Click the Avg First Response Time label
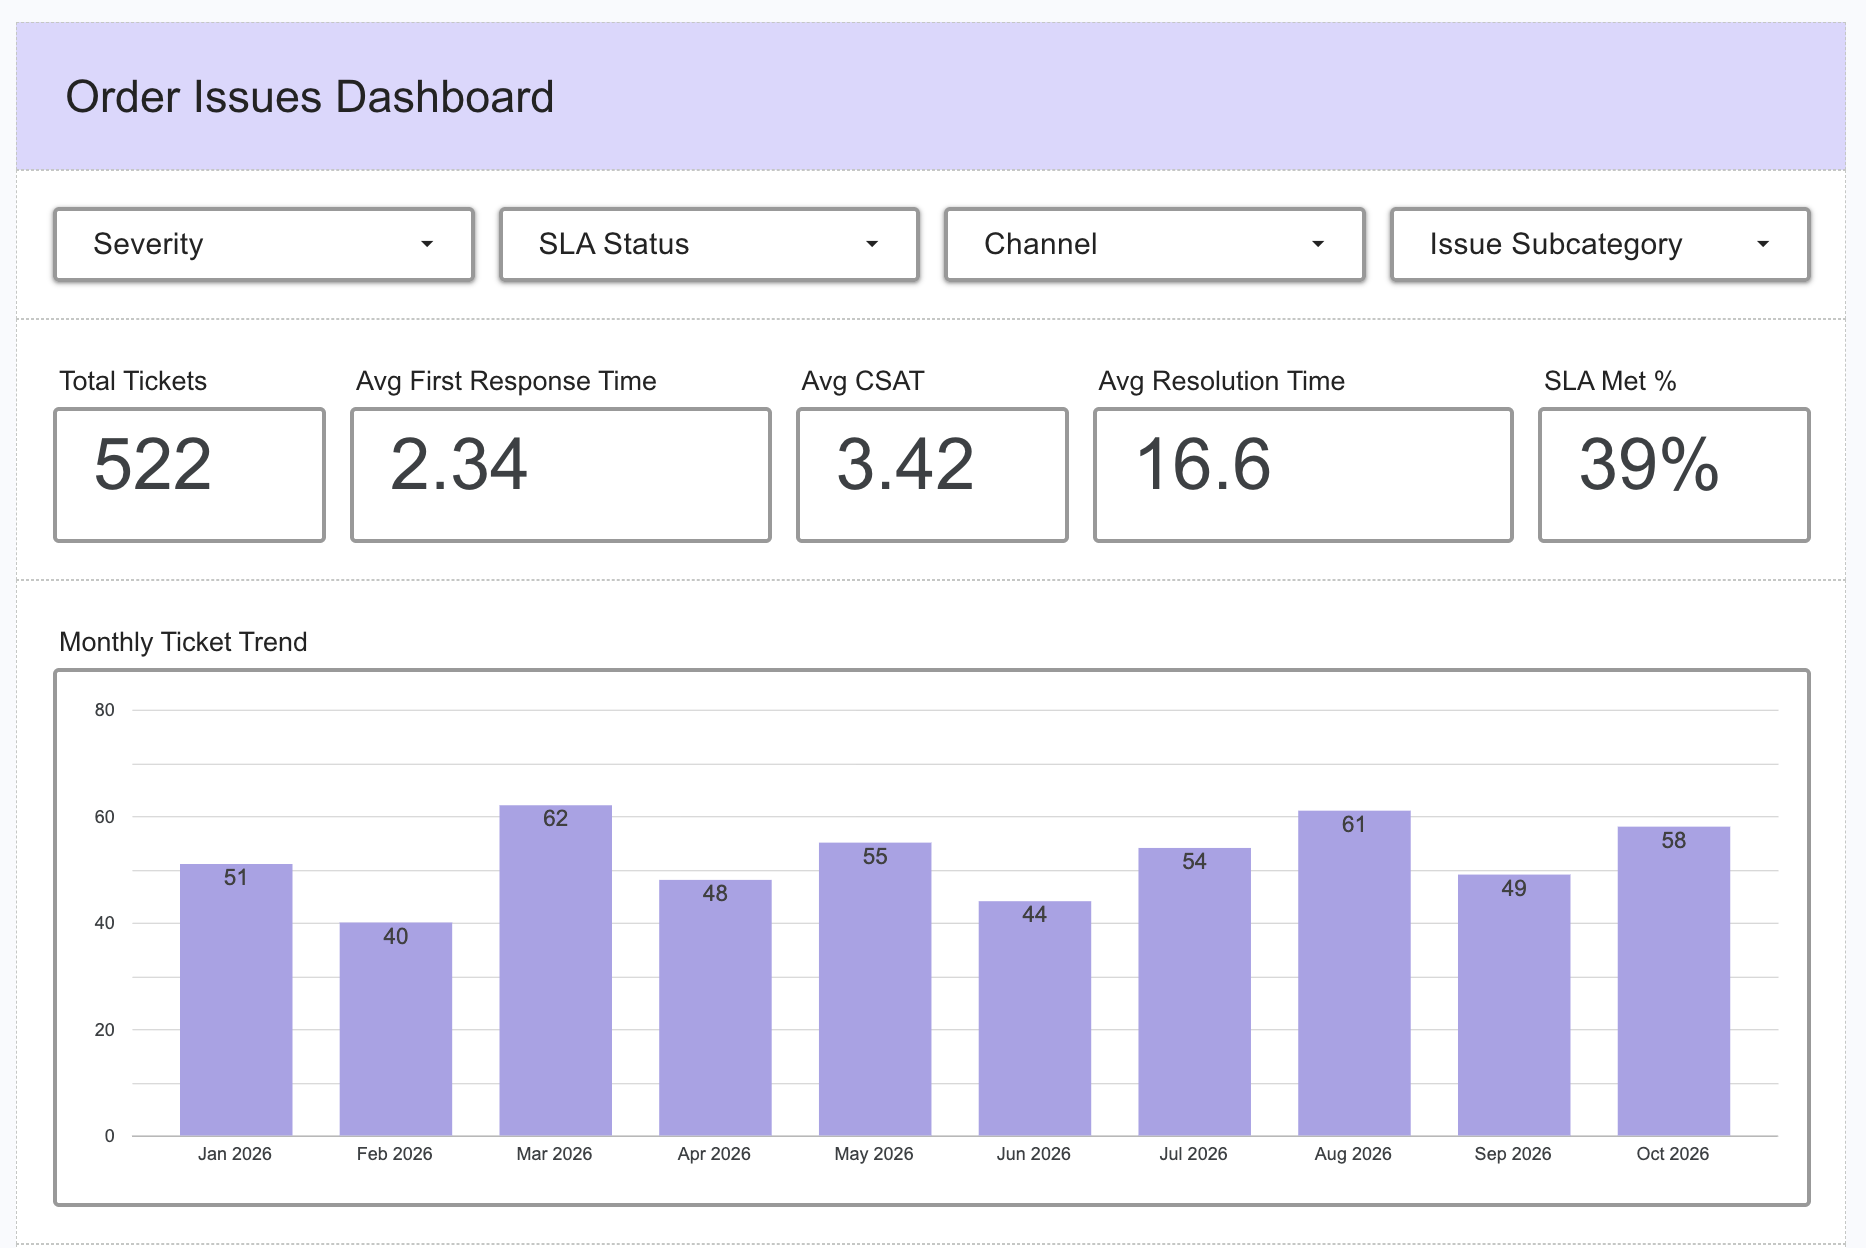The image size is (1866, 1248). (x=506, y=381)
